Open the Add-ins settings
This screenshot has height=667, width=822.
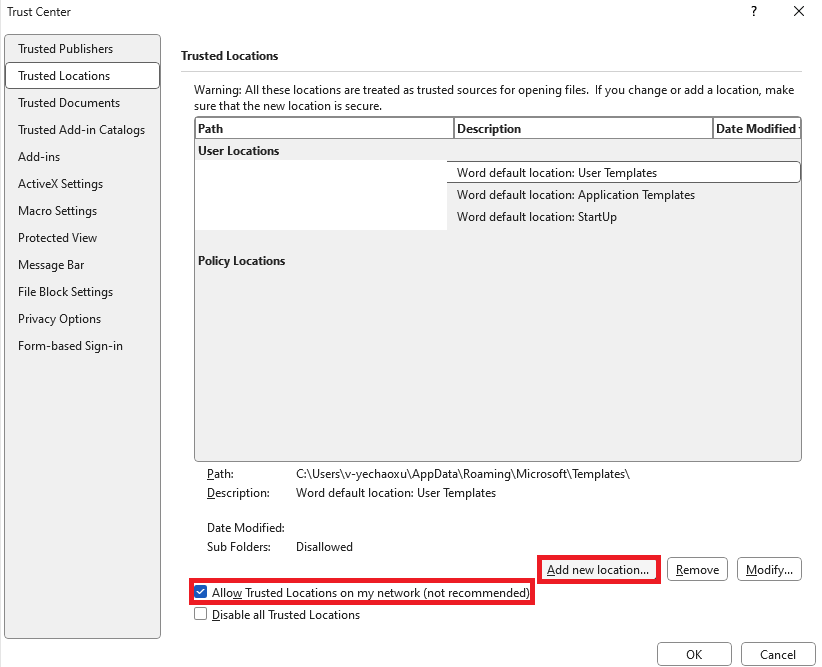pos(40,156)
